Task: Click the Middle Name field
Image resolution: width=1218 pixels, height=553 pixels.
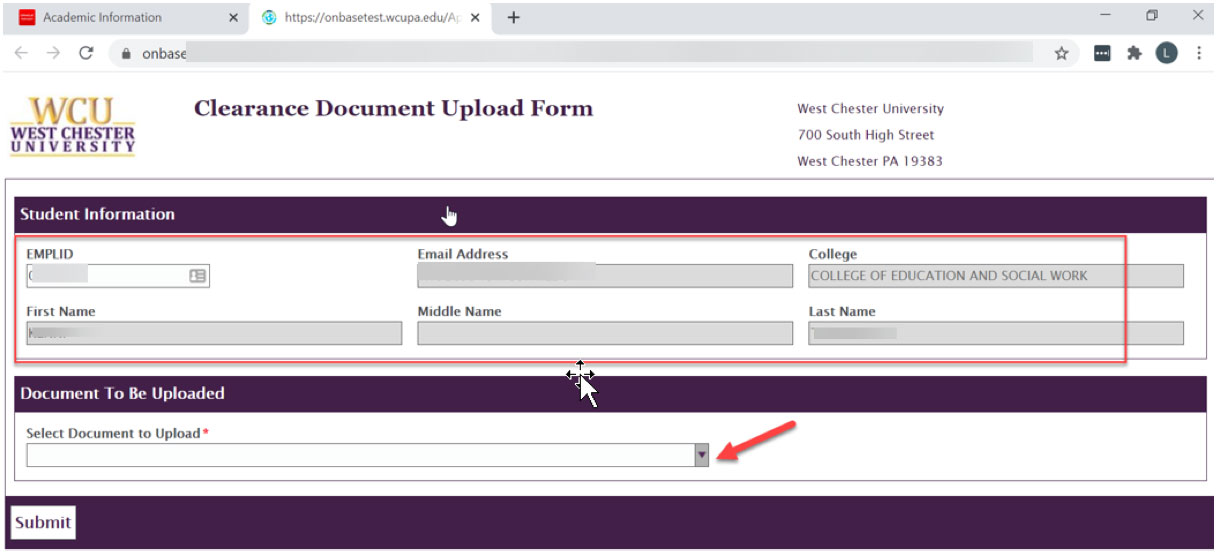Action: (604, 333)
